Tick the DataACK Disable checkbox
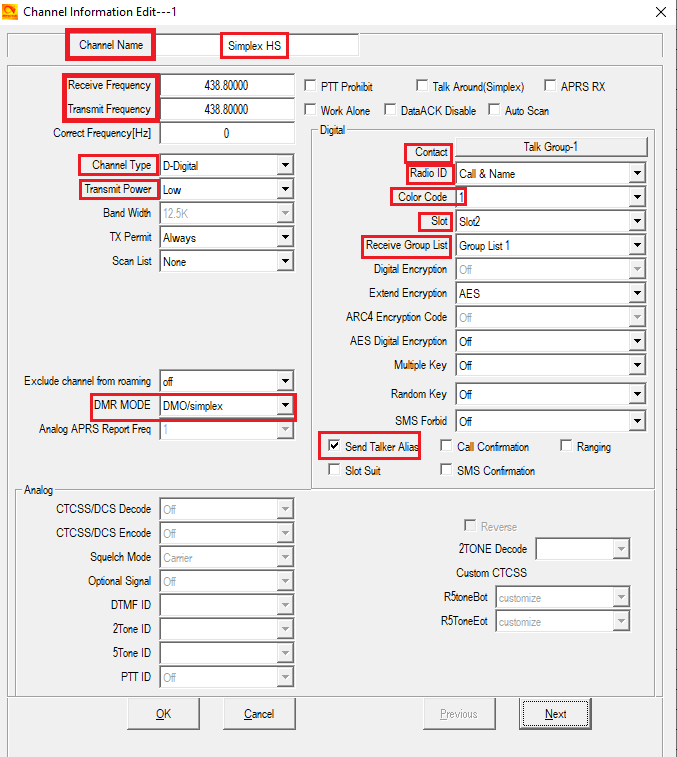Screen dimensions: 677x757 pos(390,110)
